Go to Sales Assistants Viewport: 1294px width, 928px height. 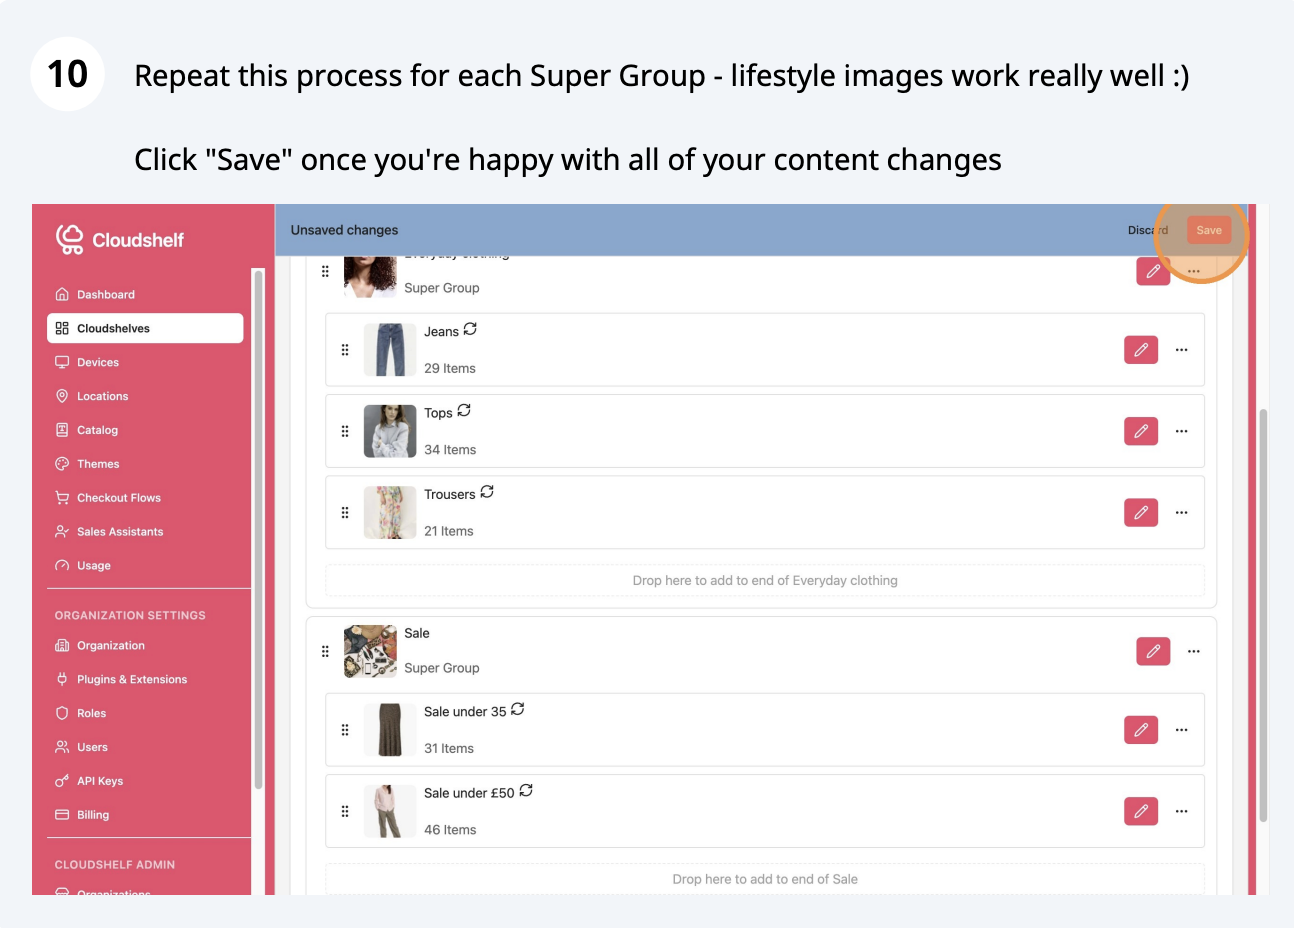click(145, 532)
